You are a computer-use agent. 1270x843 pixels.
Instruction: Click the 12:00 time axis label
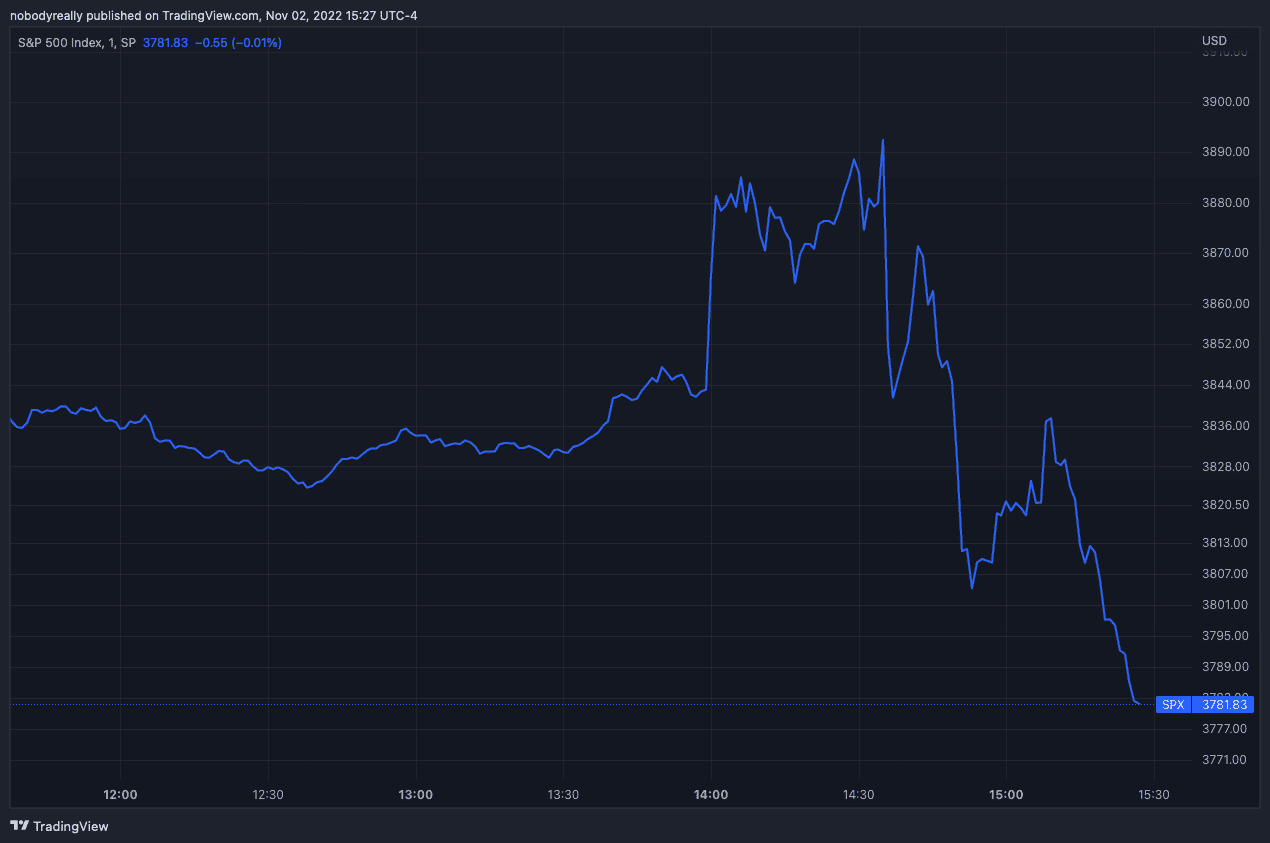pos(120,795)
